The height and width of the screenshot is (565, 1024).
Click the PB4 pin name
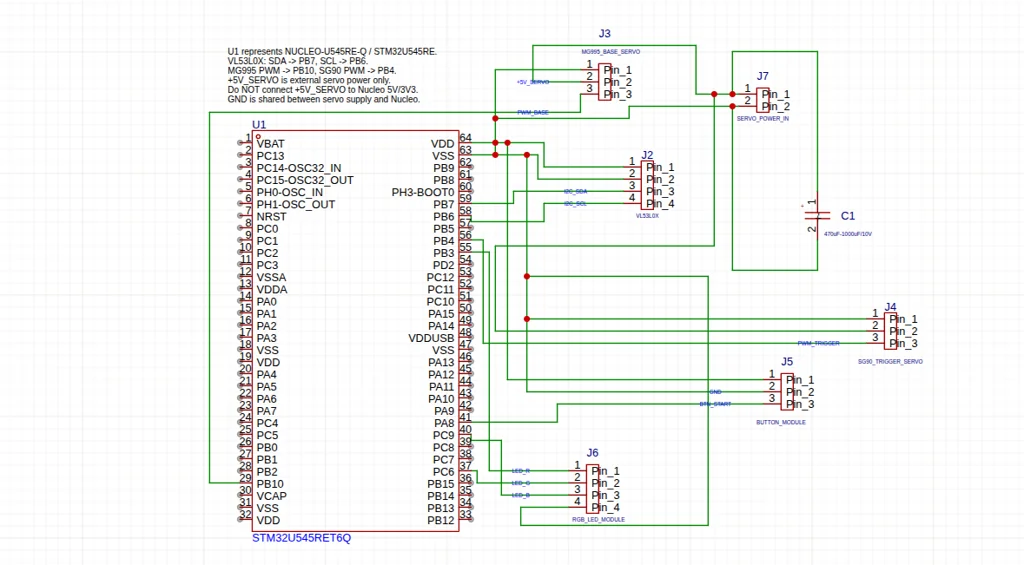point(443,241)
